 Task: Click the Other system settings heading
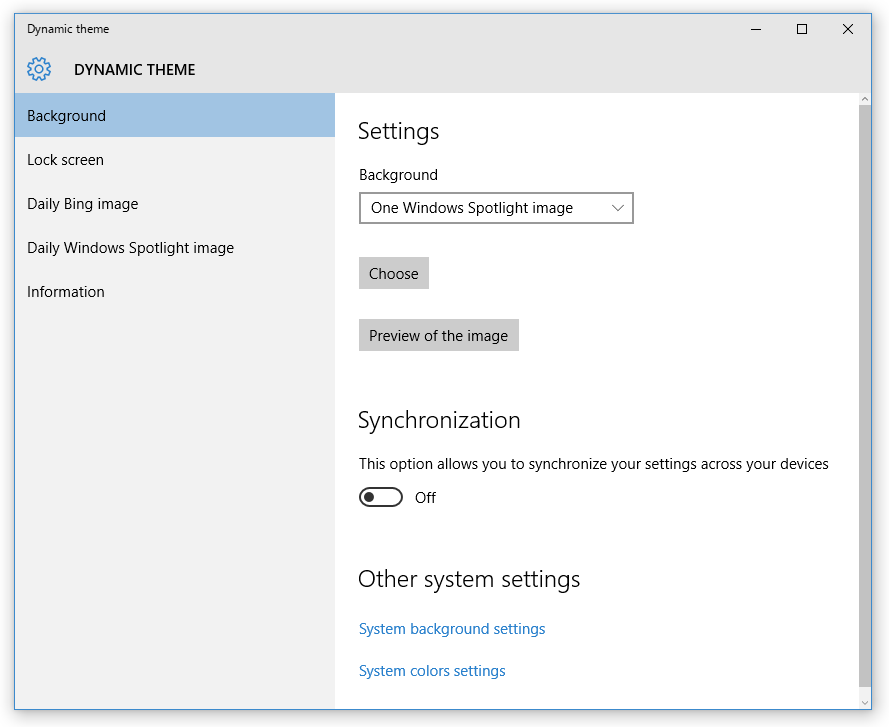click(x=469, y=580)
